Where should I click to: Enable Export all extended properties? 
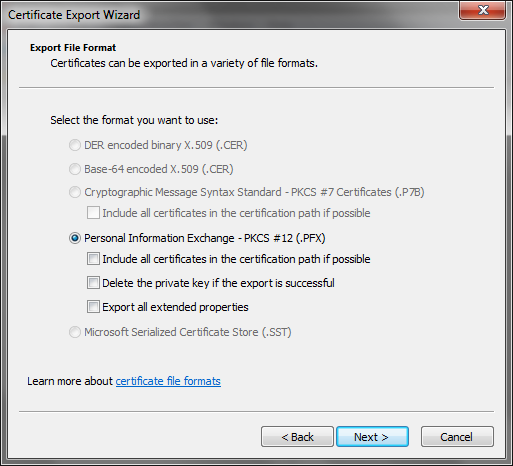[93, 307]
